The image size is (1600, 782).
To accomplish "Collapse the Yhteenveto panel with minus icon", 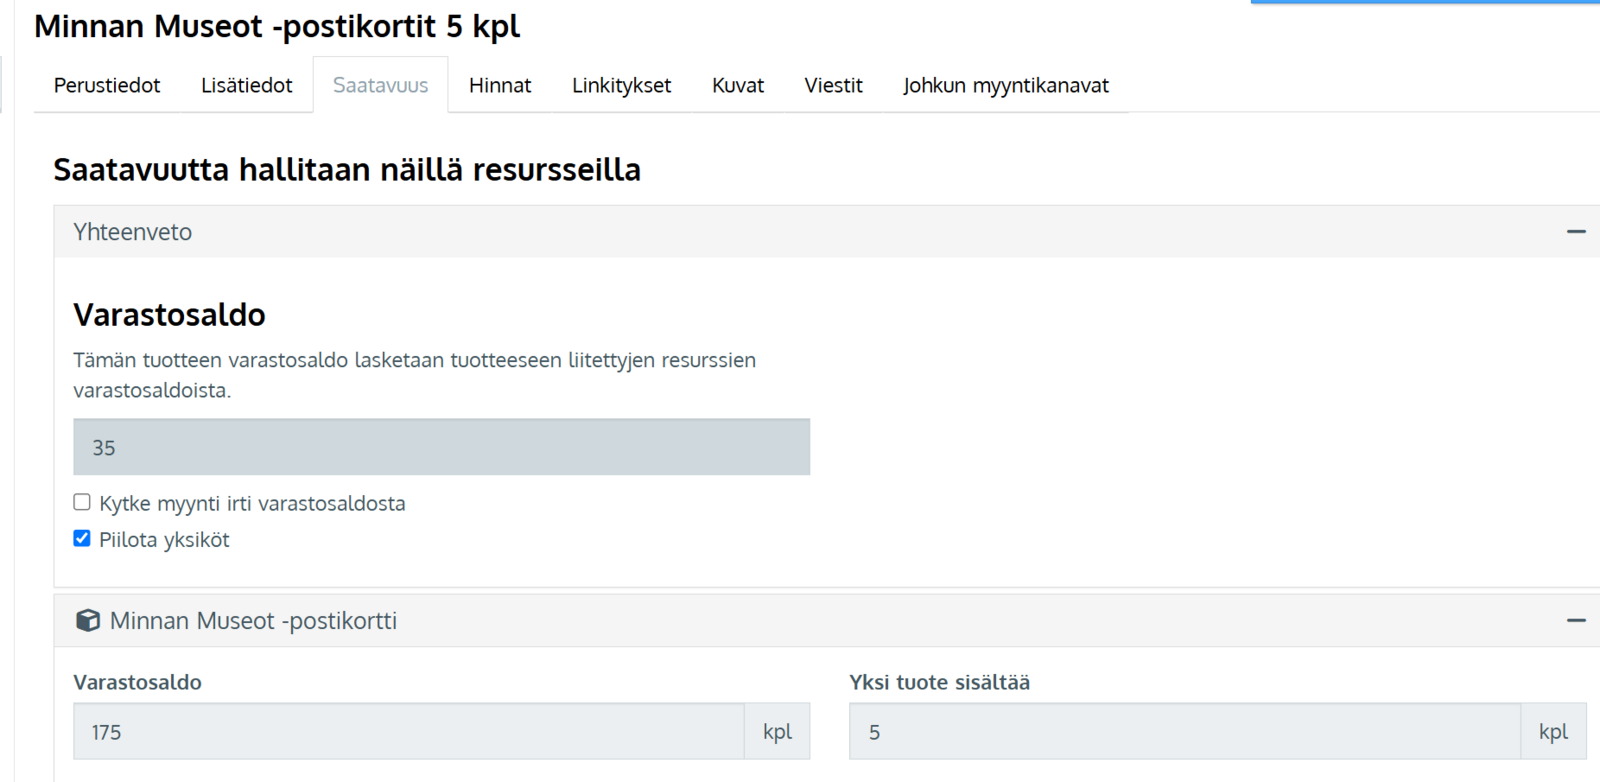I will (x=1576, y=232).
